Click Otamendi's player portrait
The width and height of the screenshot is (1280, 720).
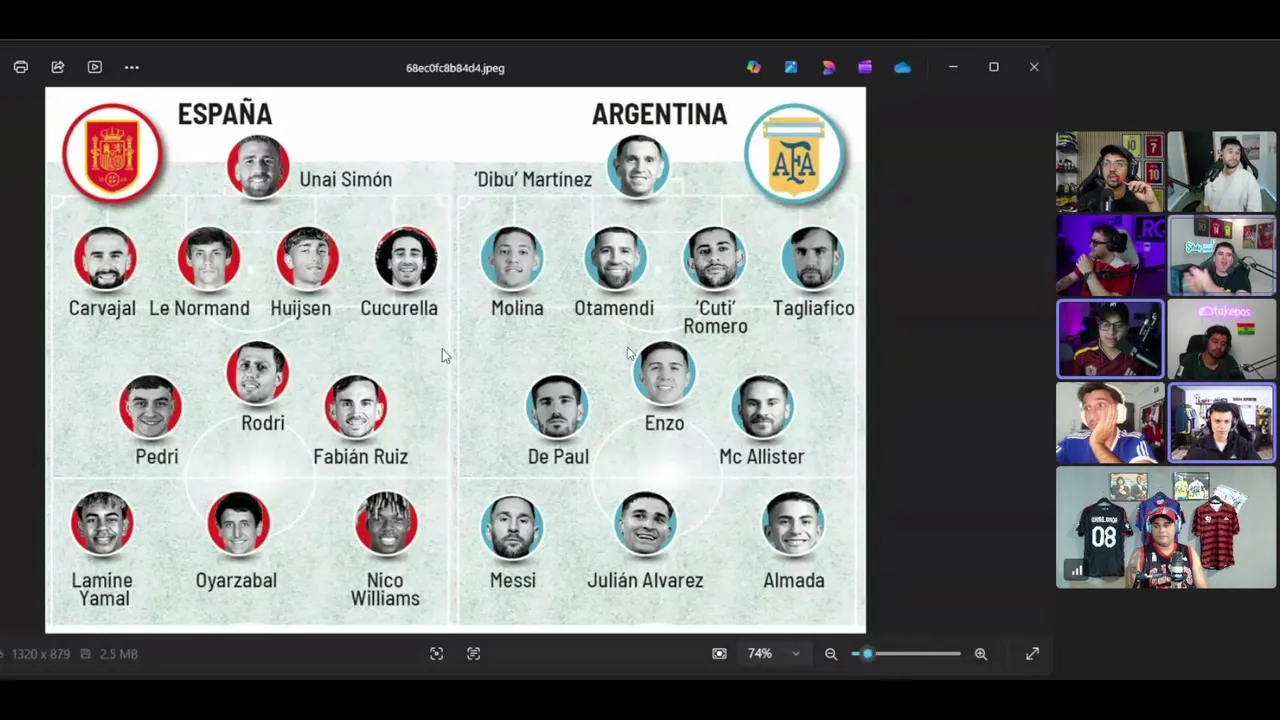(x=616, y=258)
